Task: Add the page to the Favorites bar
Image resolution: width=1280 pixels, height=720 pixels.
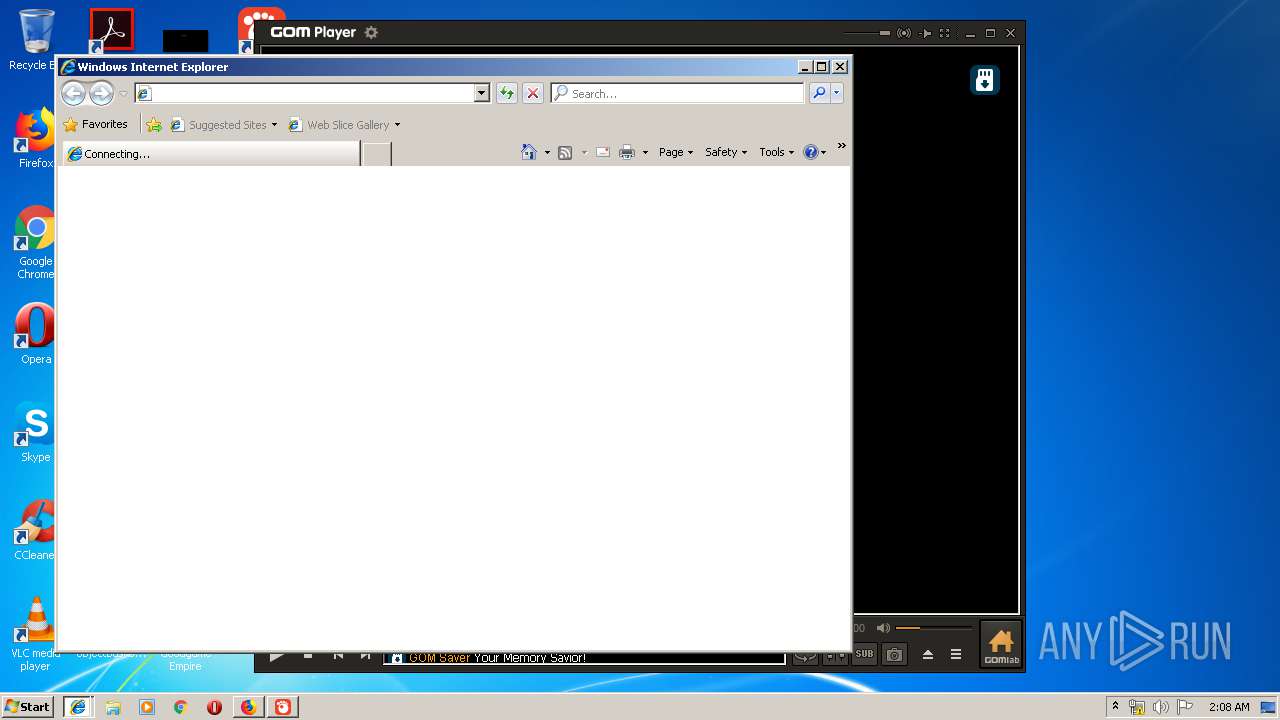Action: pos(154,125)
